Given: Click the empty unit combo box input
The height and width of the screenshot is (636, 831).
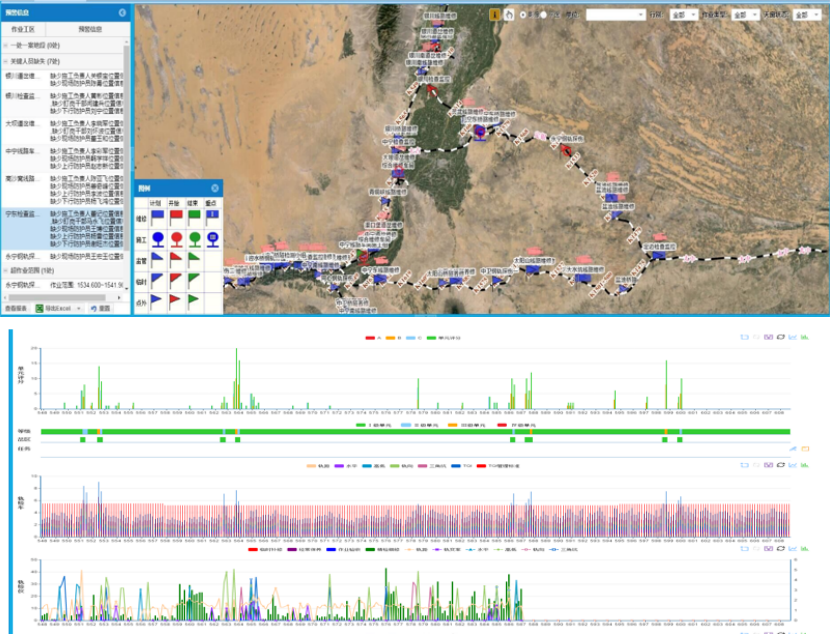Looking at the screenshot, I should point(614,15).
